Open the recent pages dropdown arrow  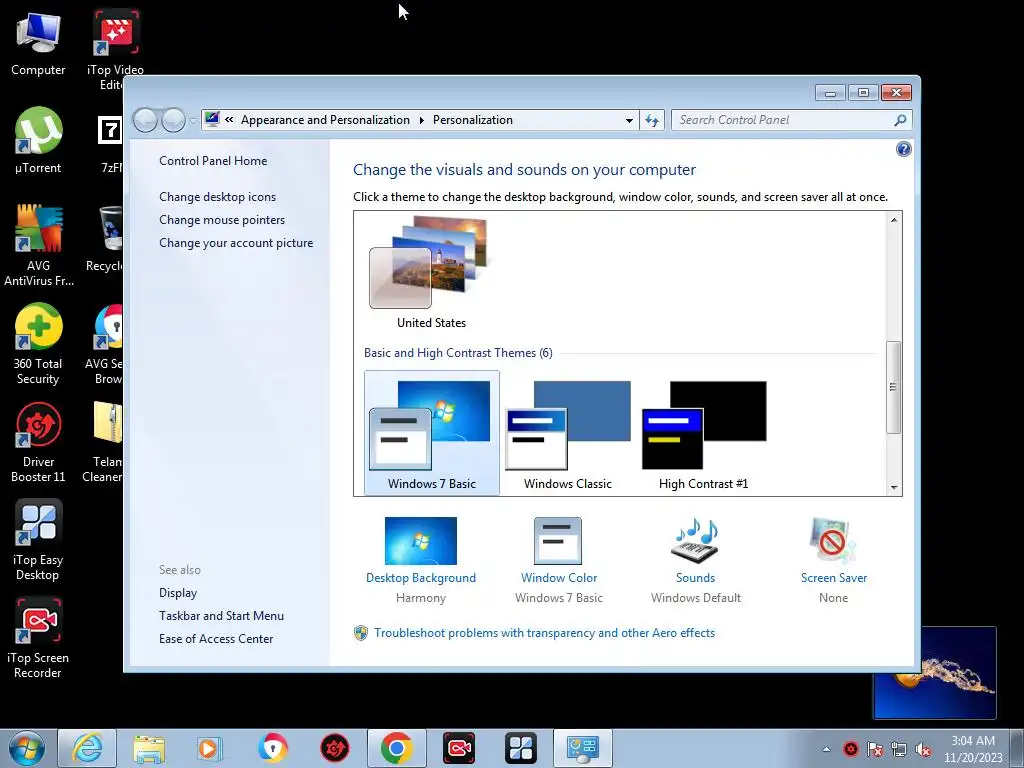click(193, 120)
